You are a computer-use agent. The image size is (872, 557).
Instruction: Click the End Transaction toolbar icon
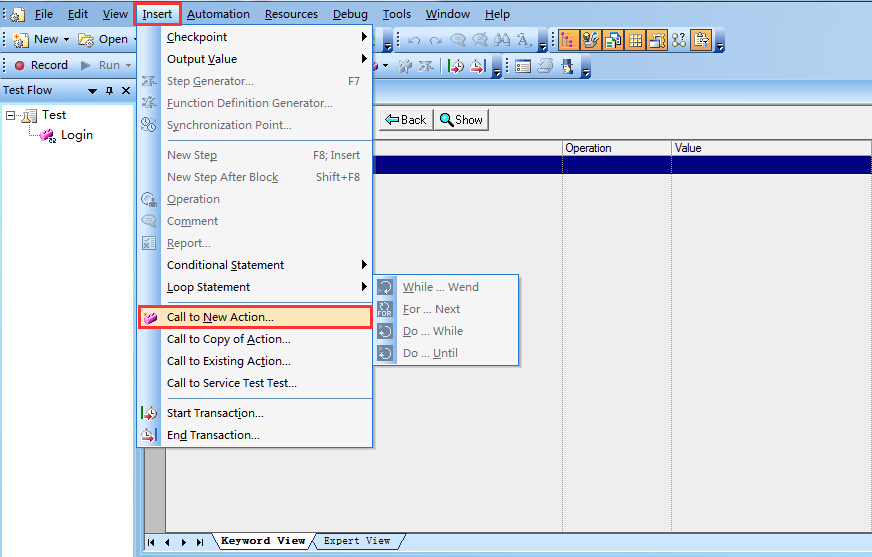478,67
